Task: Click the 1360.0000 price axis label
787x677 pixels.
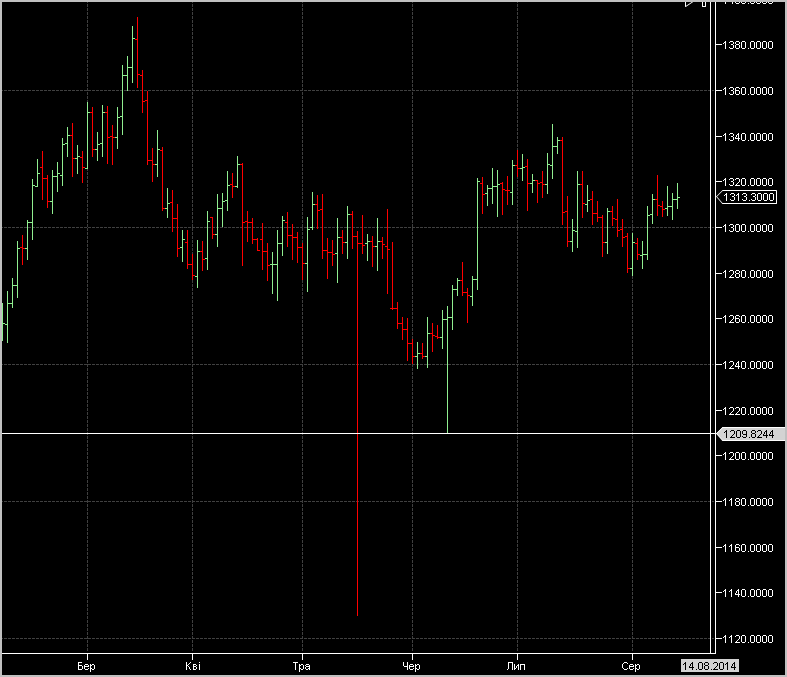Action: [x=747, y=91]
